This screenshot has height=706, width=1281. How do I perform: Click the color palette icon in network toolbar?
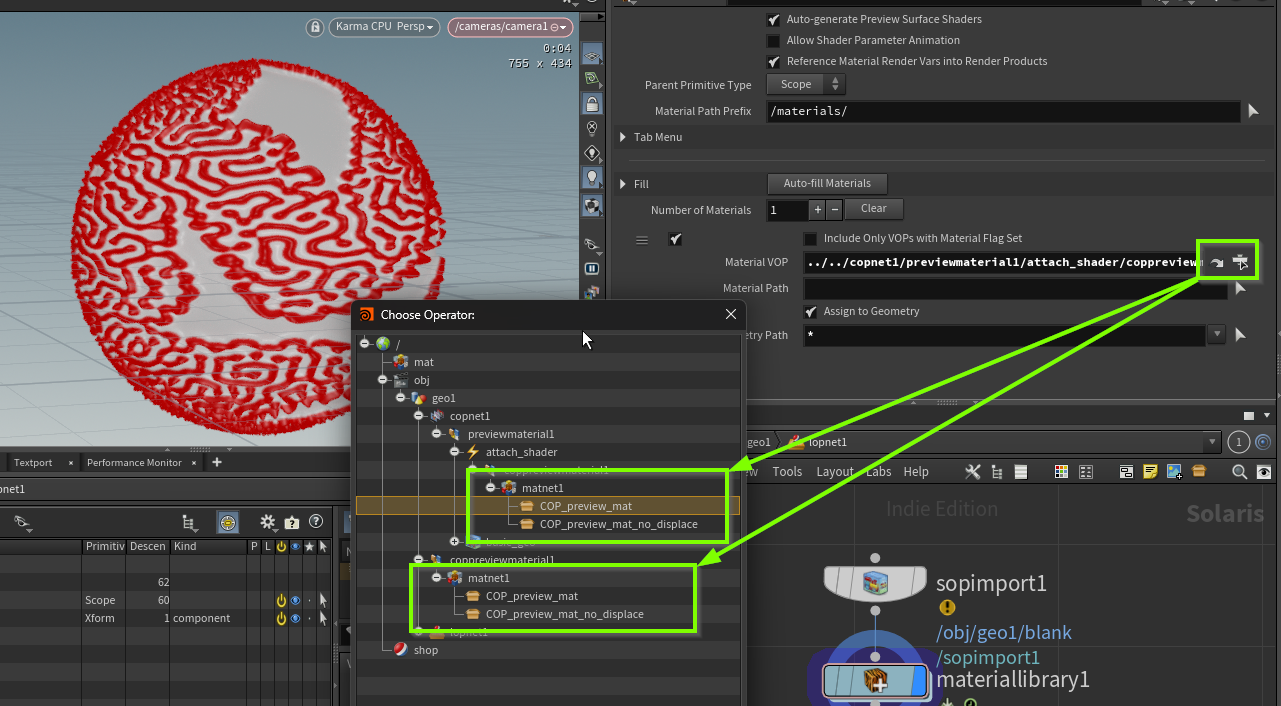coord(1062,472)
